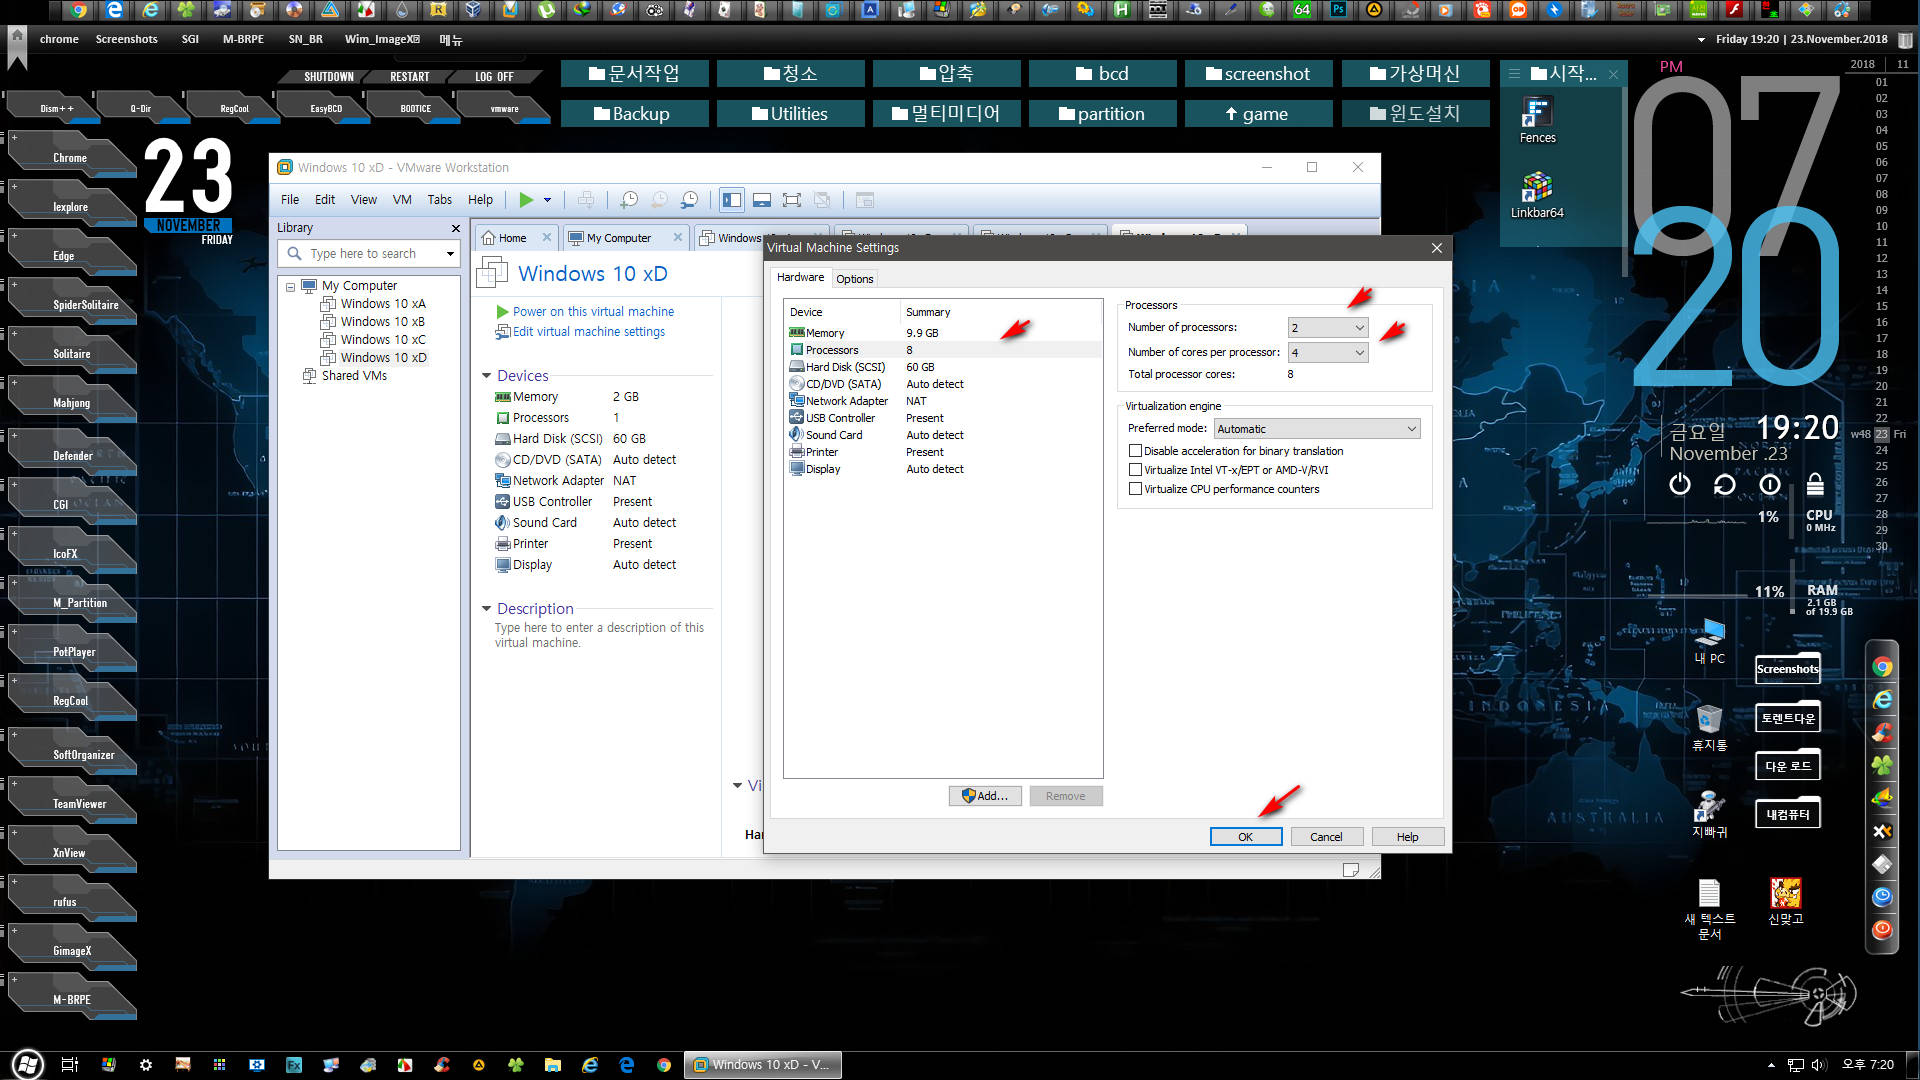Open the Utilities folder shortcut

[x=790, y=114]
